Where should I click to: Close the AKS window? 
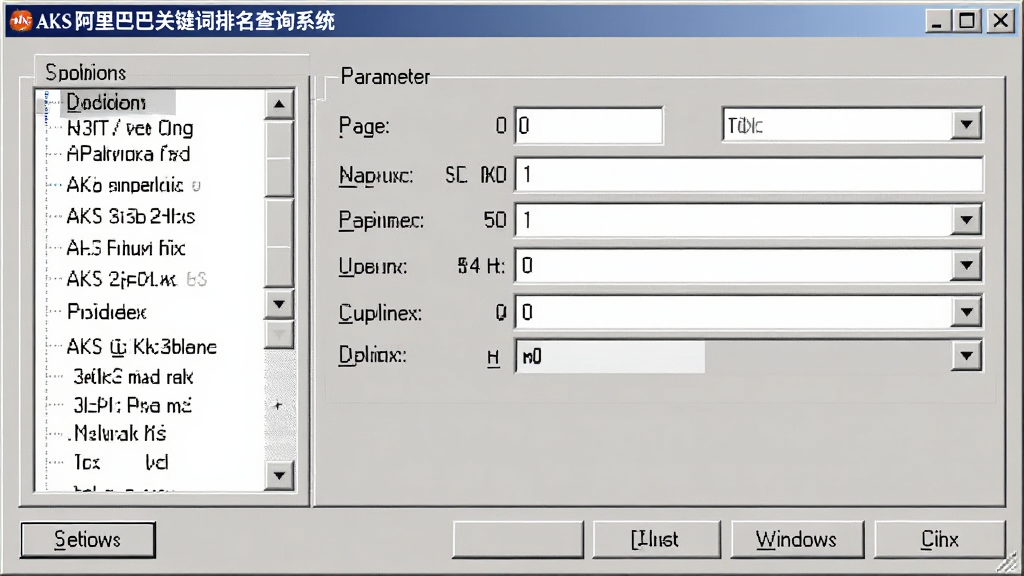tap(1000, 21)
